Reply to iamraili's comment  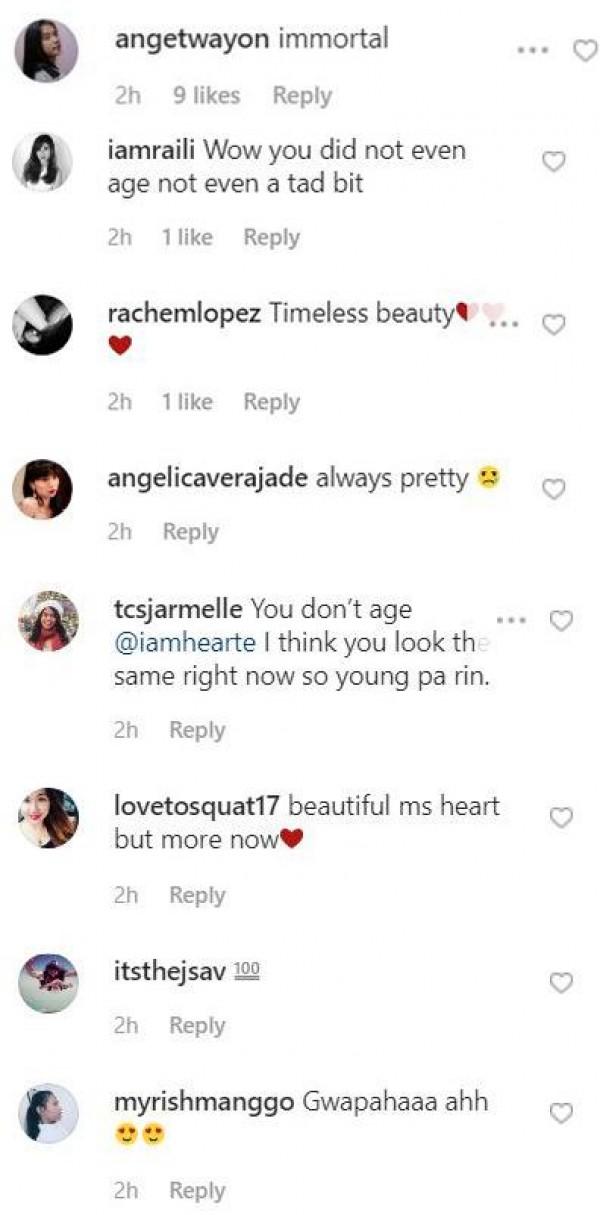point(271,238)
